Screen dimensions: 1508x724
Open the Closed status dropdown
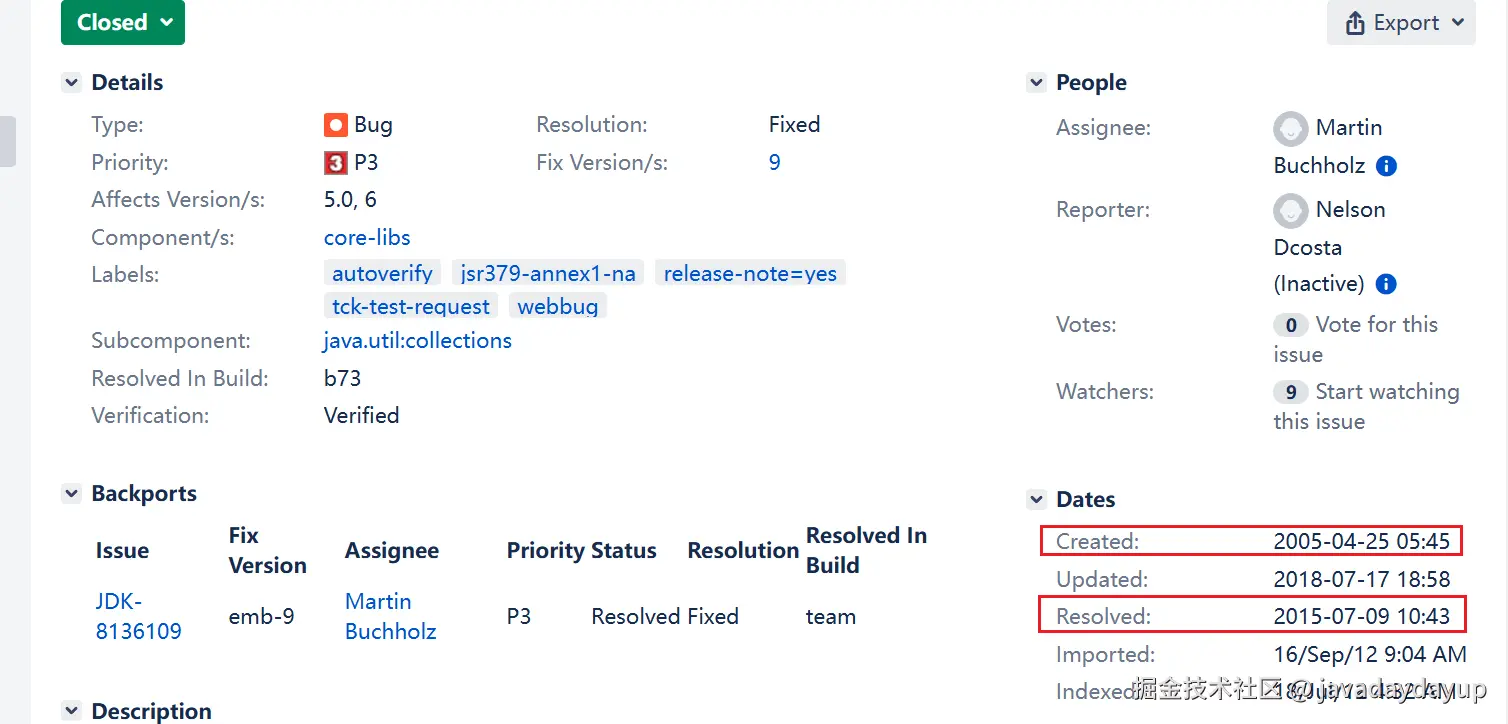[122, 22]
